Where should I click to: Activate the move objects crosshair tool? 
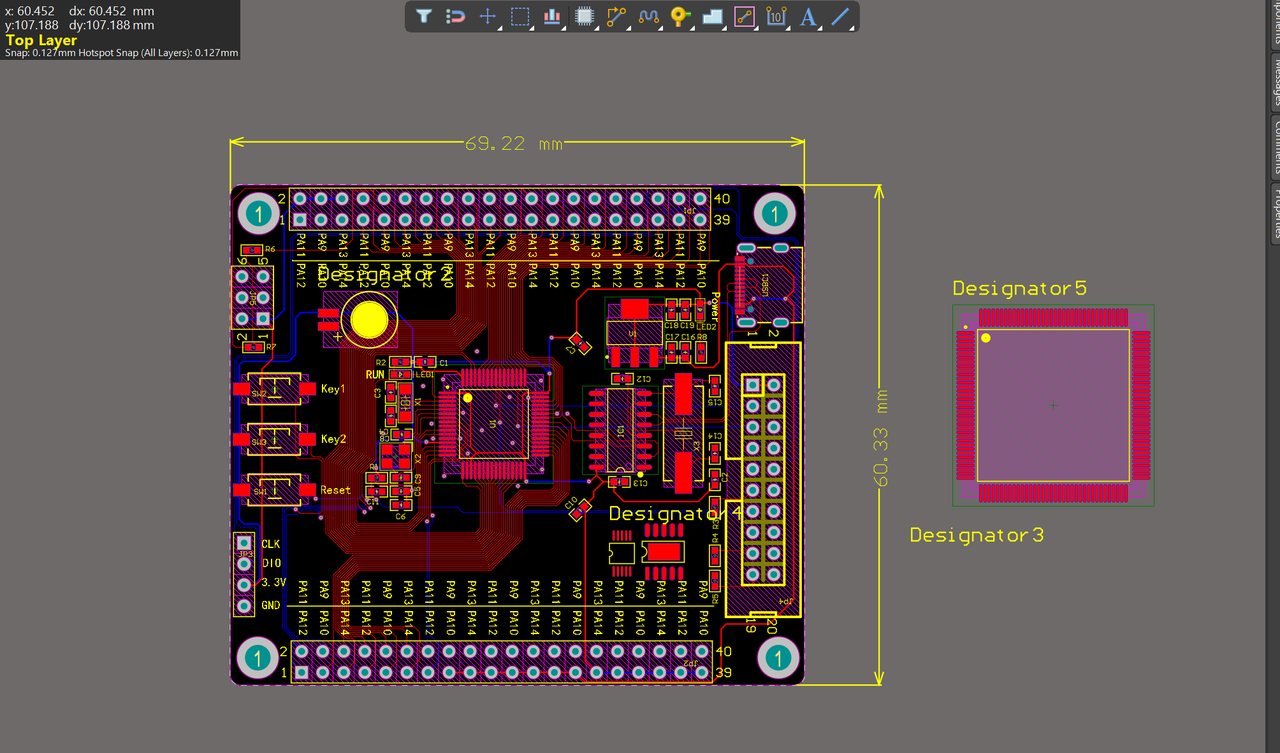[x=487, y=16]
